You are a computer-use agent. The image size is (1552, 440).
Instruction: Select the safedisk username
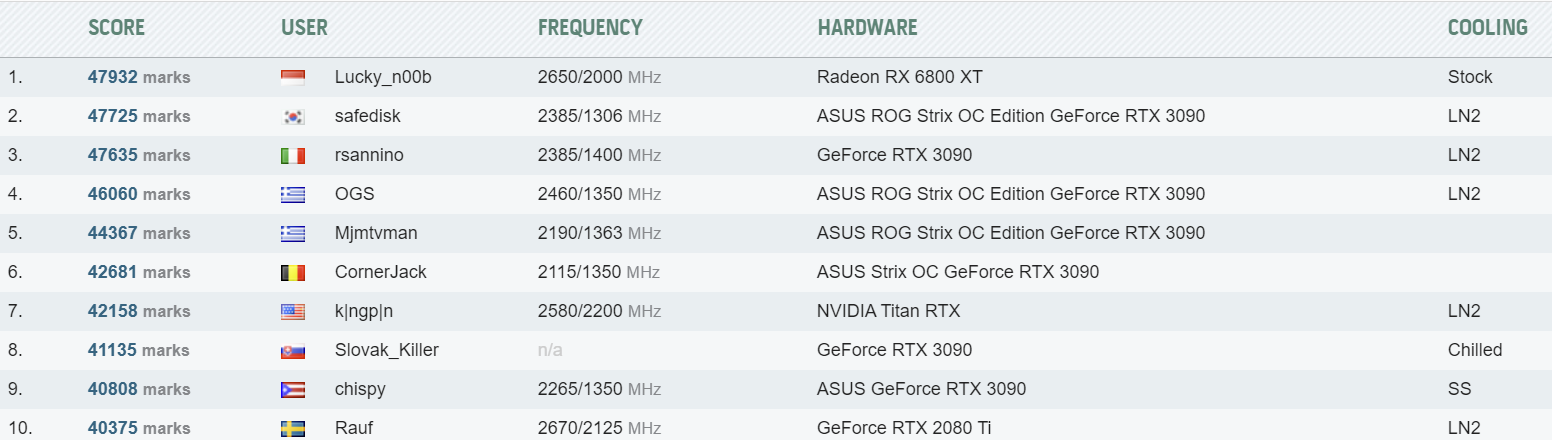tap(367, 116)
